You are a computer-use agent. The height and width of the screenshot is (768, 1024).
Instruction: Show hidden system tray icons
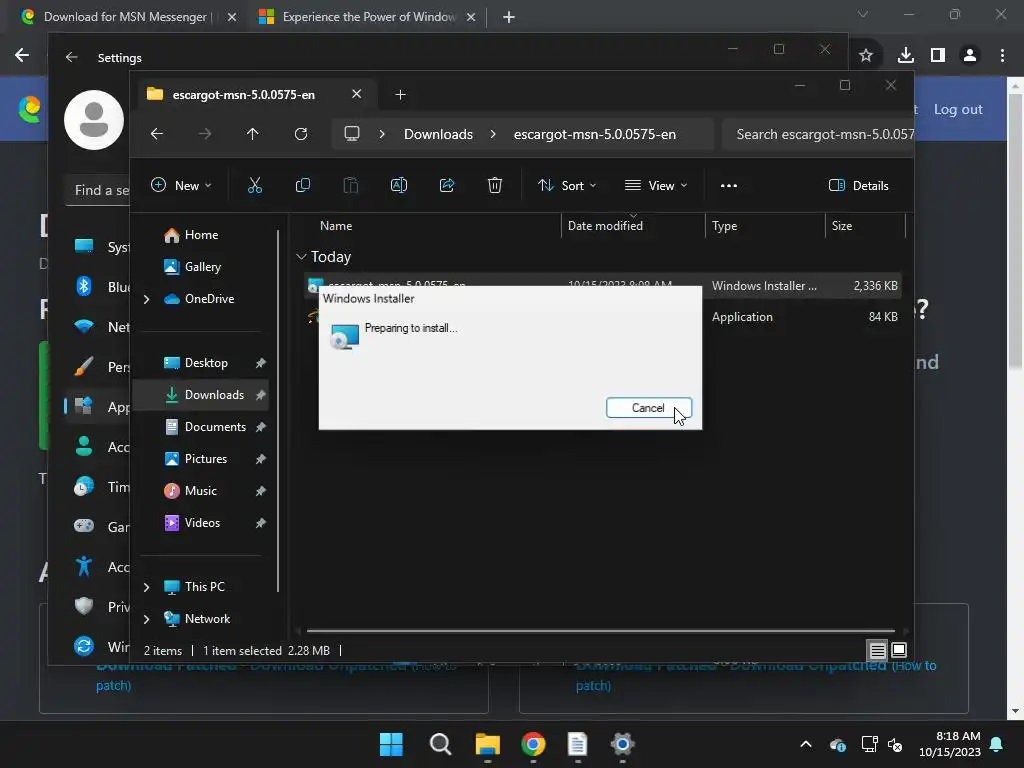click(806, 744)
